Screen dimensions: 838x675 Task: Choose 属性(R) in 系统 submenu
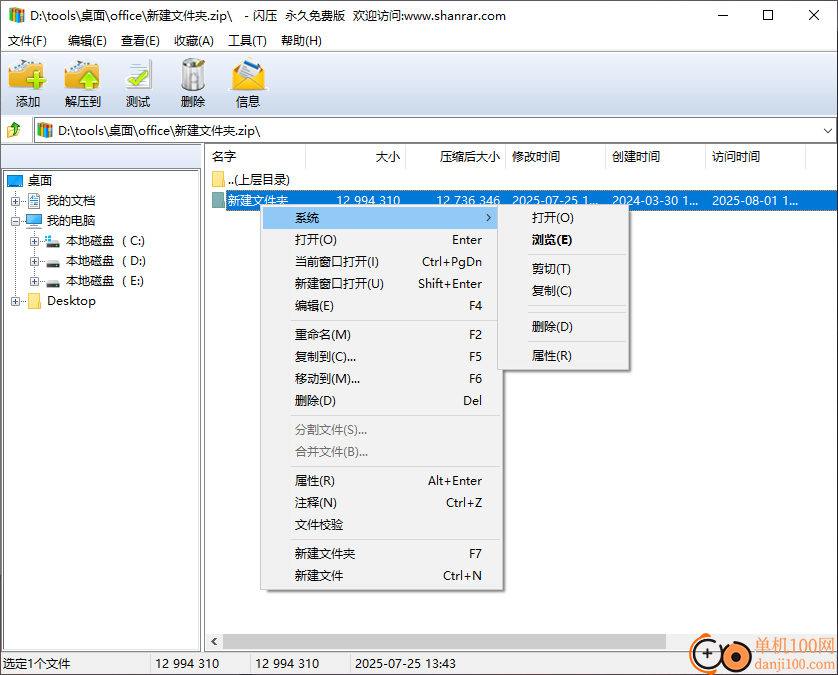[563, 355]
